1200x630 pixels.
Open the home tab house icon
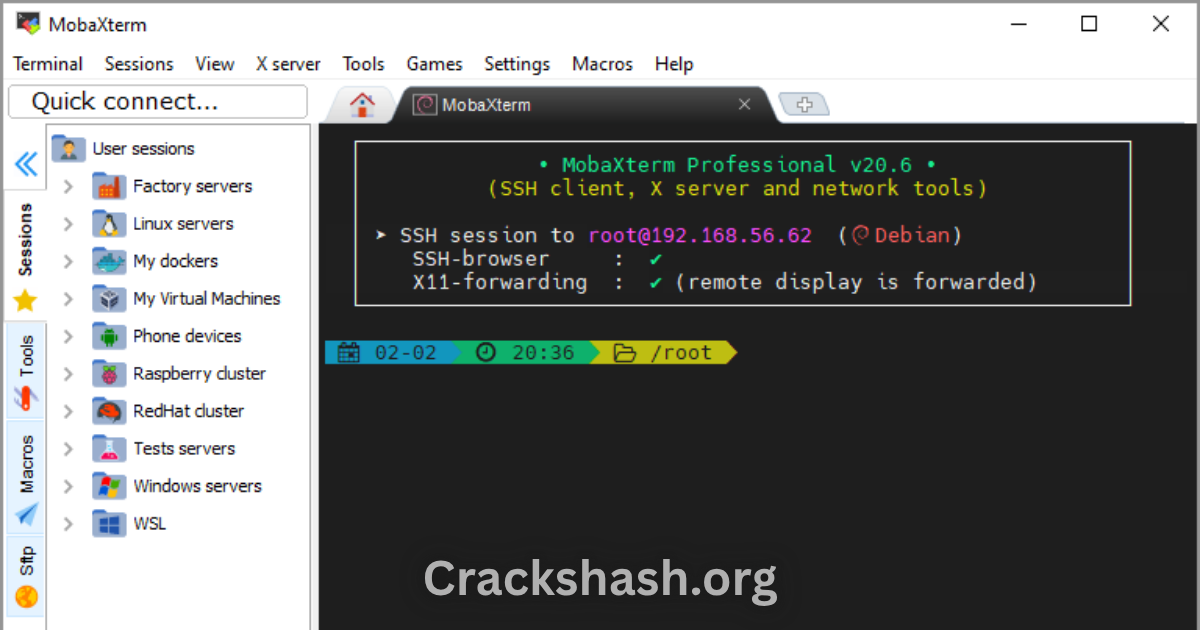(x=362, y=104)
